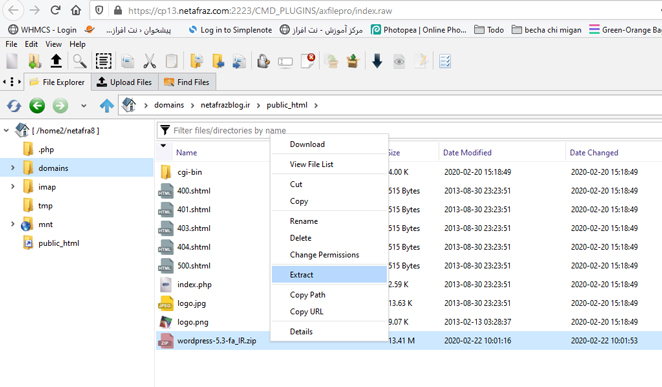Expand the imap folder tree node
The image size is (662, 387).
tap(13, 187)
